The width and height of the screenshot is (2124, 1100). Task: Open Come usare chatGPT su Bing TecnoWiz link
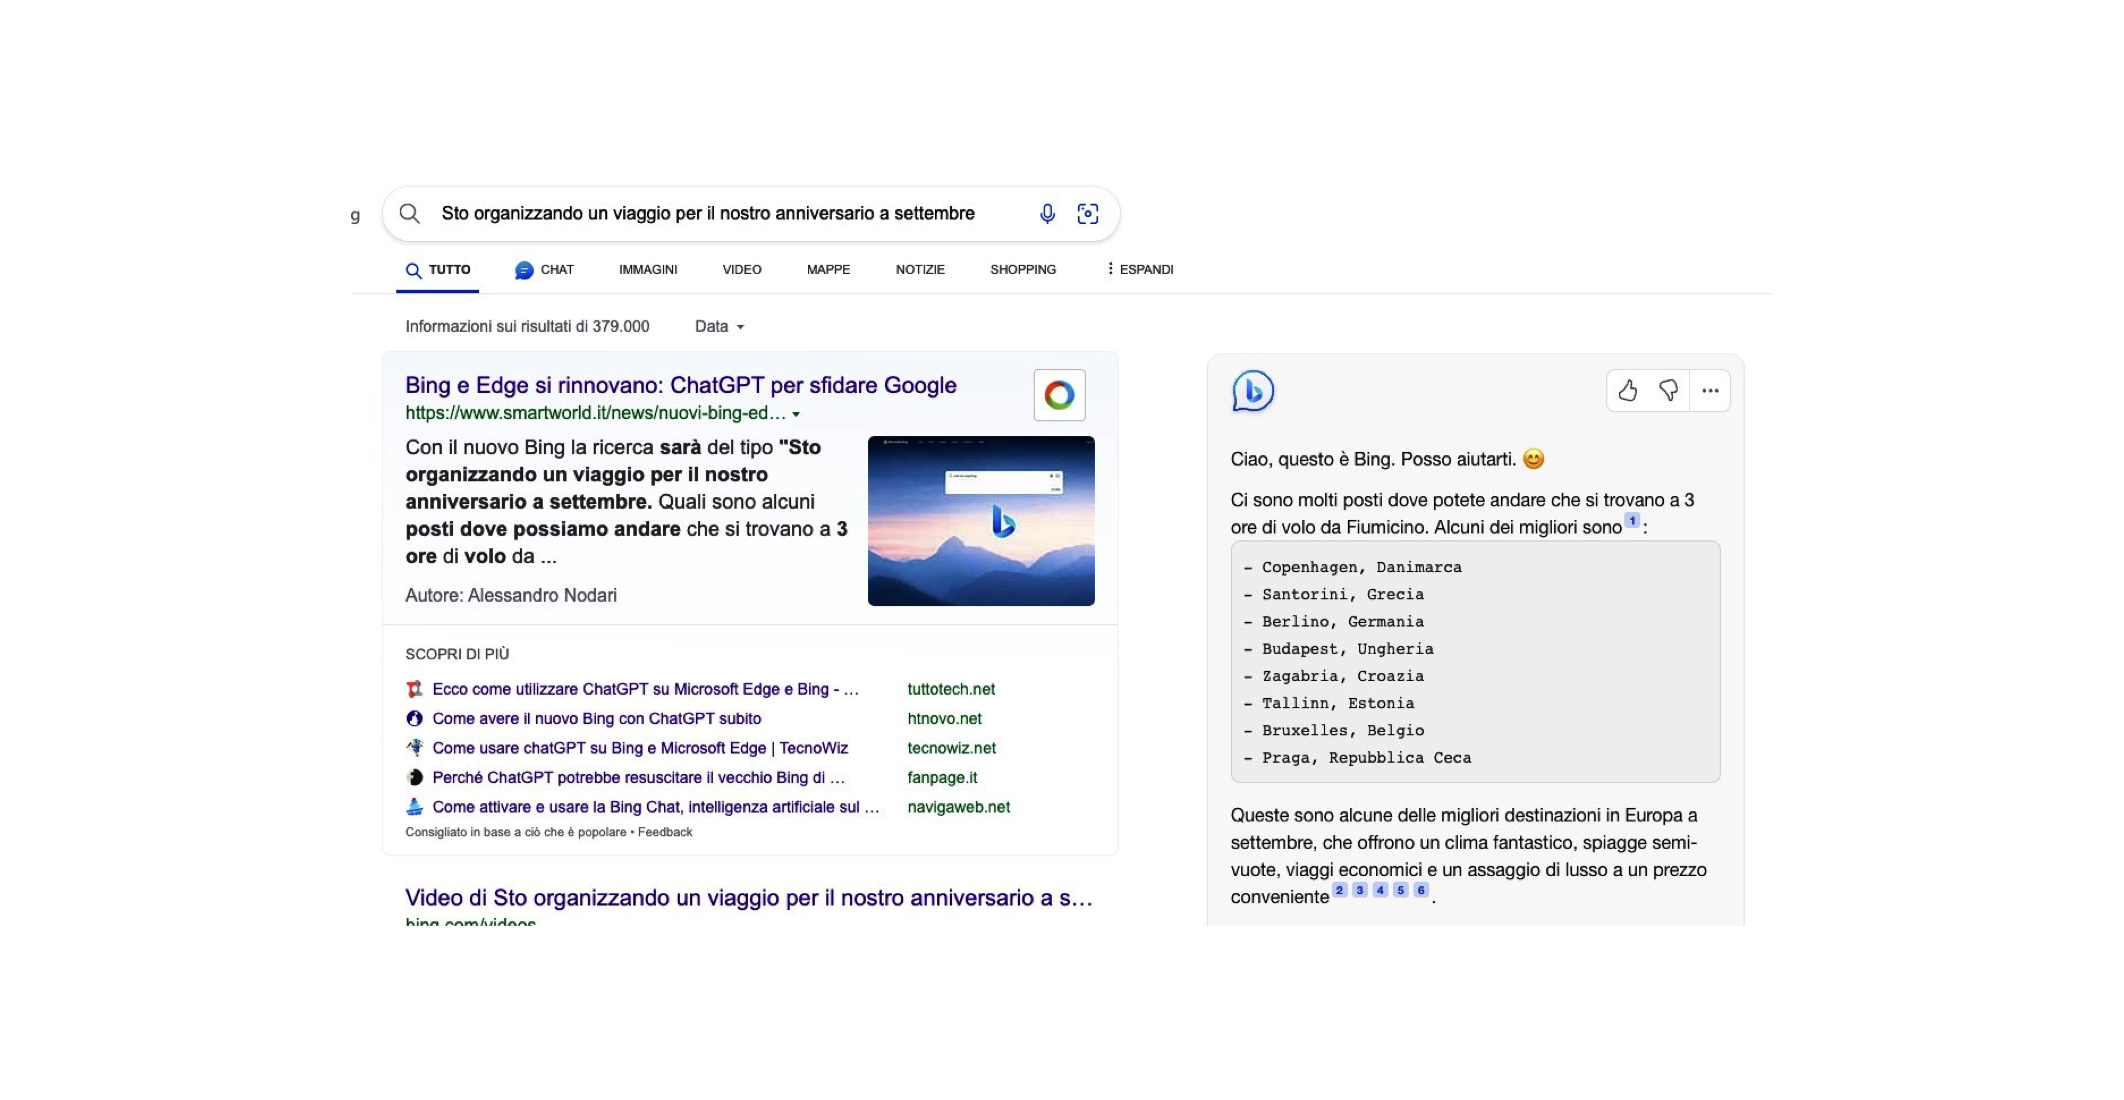coord(640,748)
